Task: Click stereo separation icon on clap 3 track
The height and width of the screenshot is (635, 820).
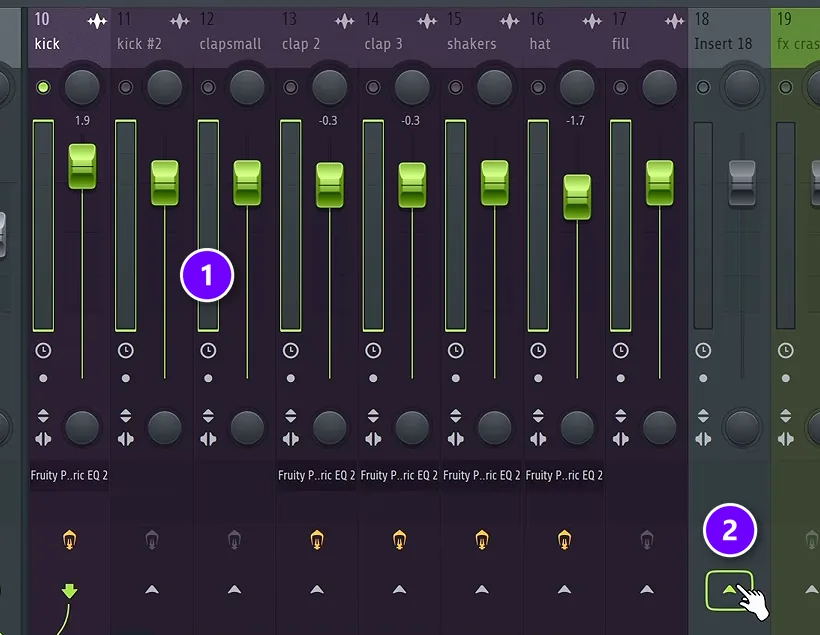Action: point(373,439)
